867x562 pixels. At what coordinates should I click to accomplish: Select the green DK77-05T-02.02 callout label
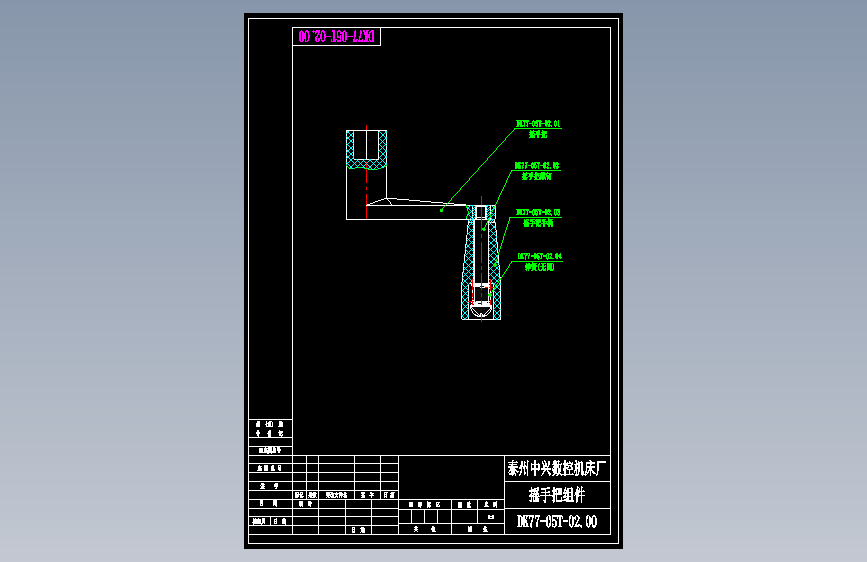(x=537, y=166)
